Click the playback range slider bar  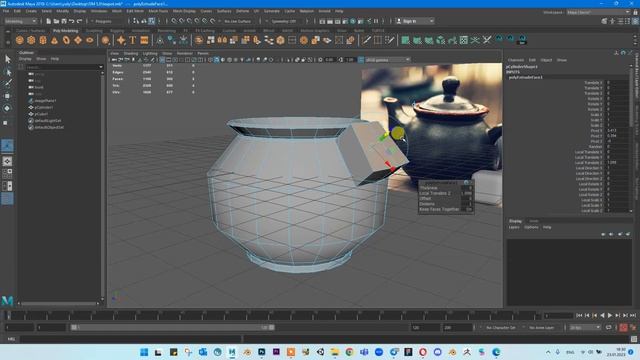(x=173, y=327)
